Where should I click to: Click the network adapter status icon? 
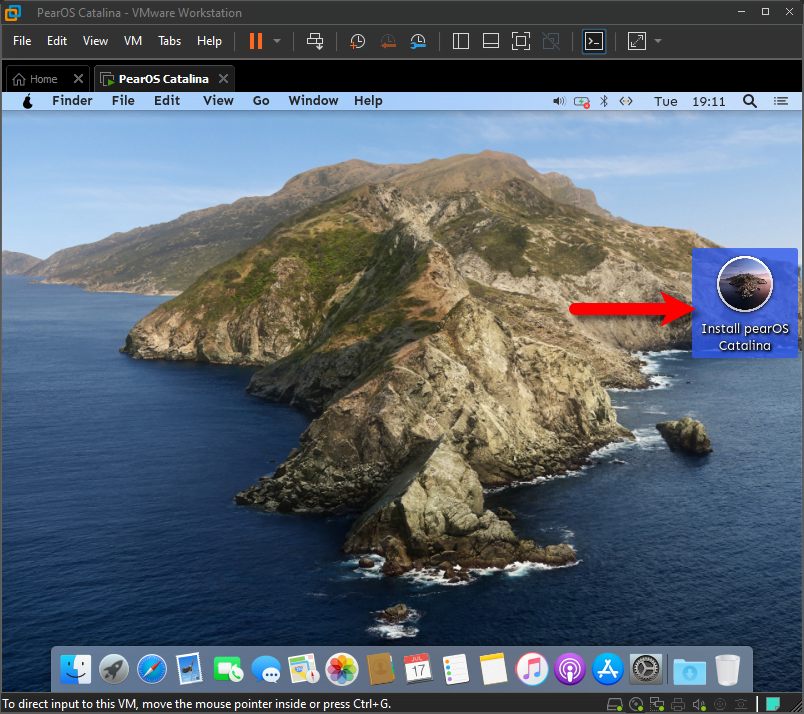(x=657, y=704)
